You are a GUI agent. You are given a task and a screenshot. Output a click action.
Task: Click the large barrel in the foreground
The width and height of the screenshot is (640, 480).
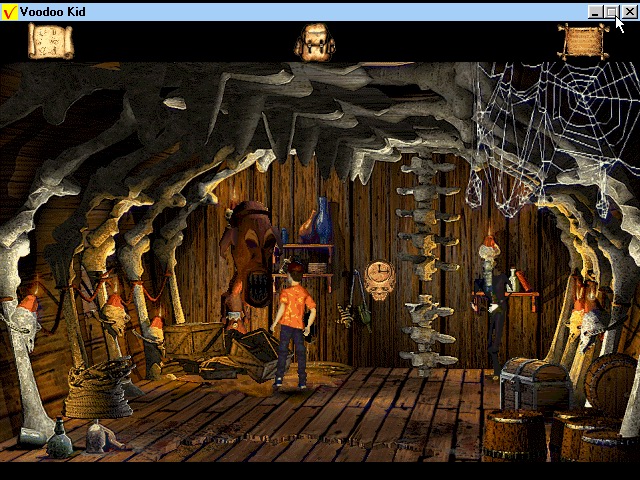(x=514, y=436)
